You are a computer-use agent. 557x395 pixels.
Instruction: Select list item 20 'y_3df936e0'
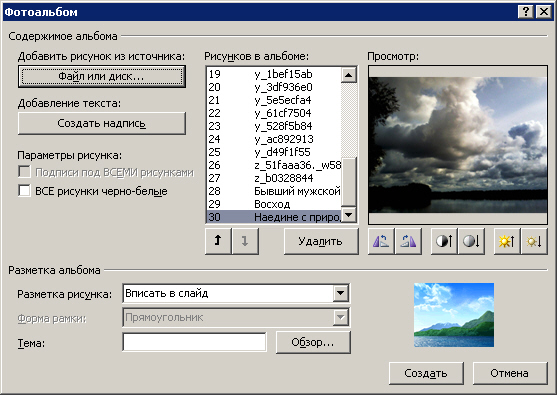tap(274, 87)
